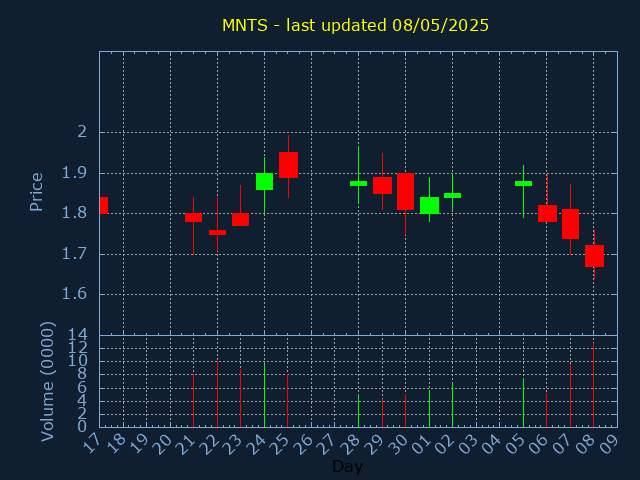
Task: Click the day axis label 17
Action: (91, 443)
